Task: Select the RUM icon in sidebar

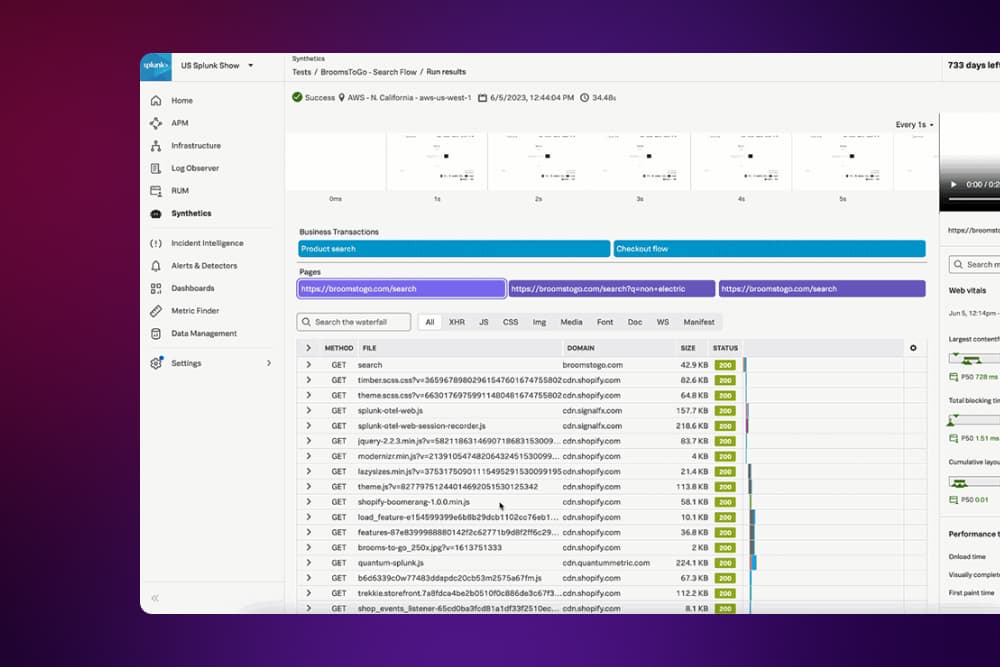Action: coord(155,191)
